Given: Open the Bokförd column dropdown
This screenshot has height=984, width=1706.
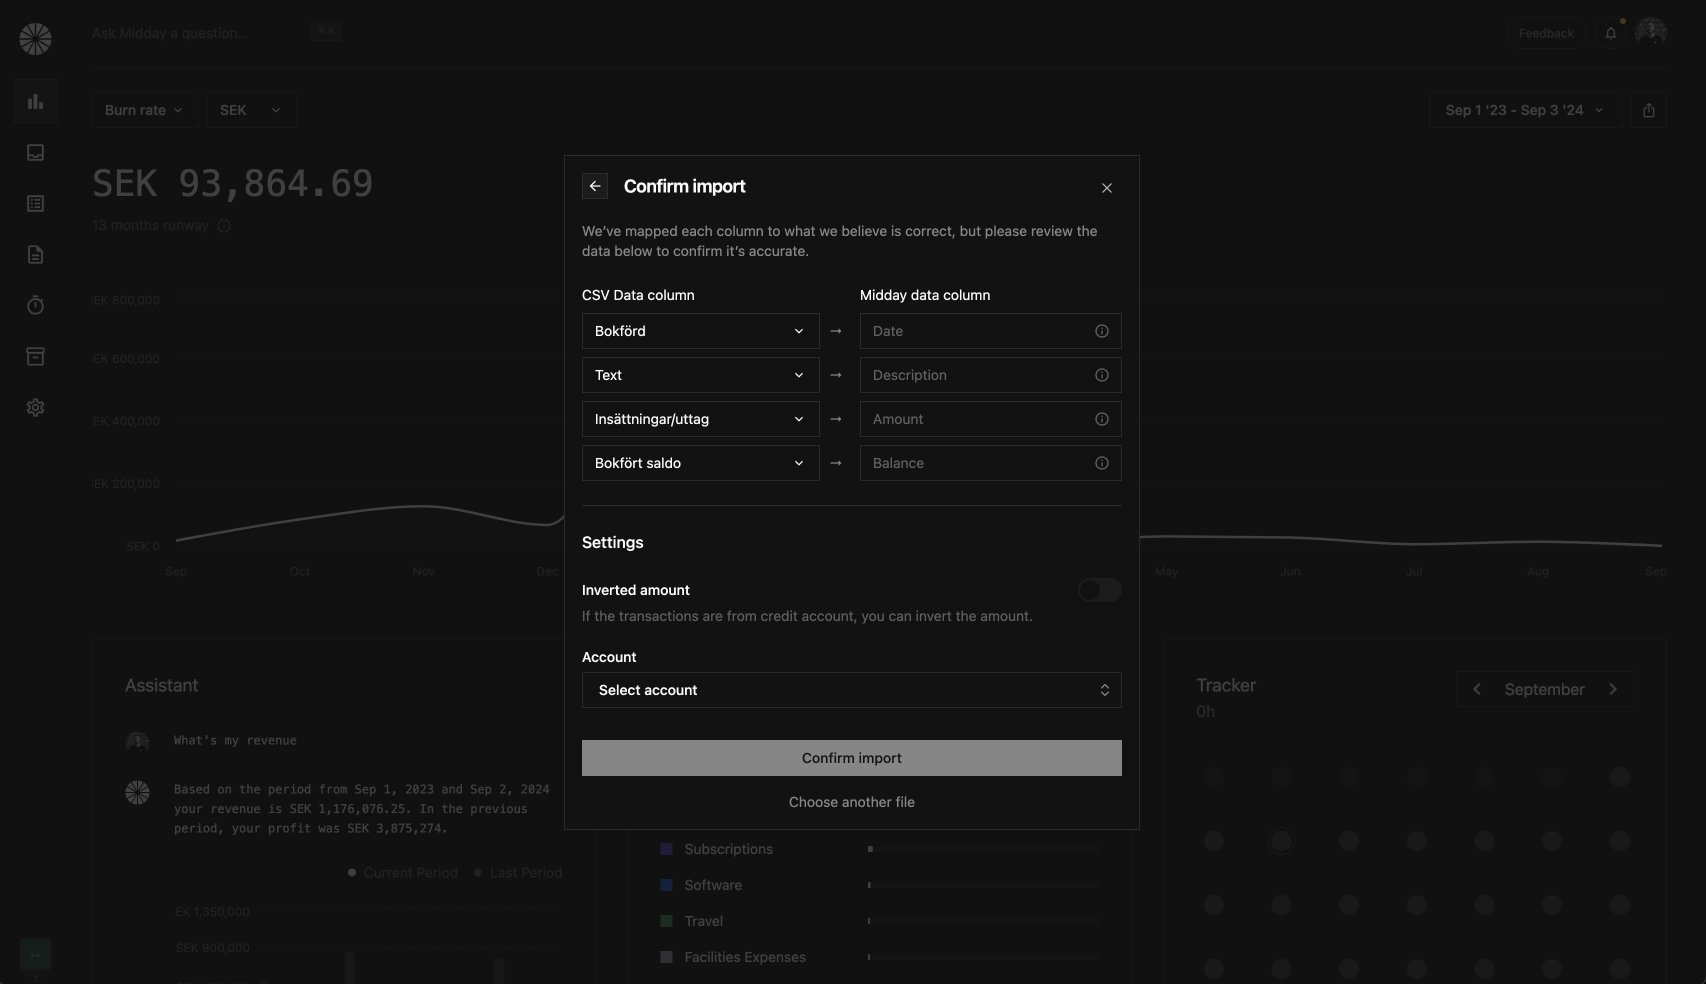Looking at the screenshot, I should [x=700, y=331].
